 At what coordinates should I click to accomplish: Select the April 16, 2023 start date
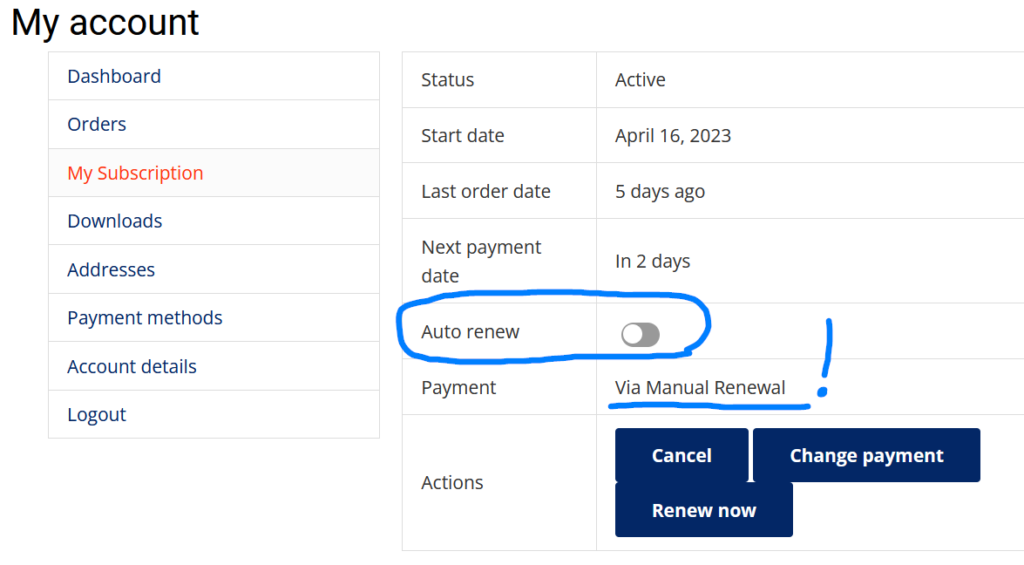click(x=673, y=136)
